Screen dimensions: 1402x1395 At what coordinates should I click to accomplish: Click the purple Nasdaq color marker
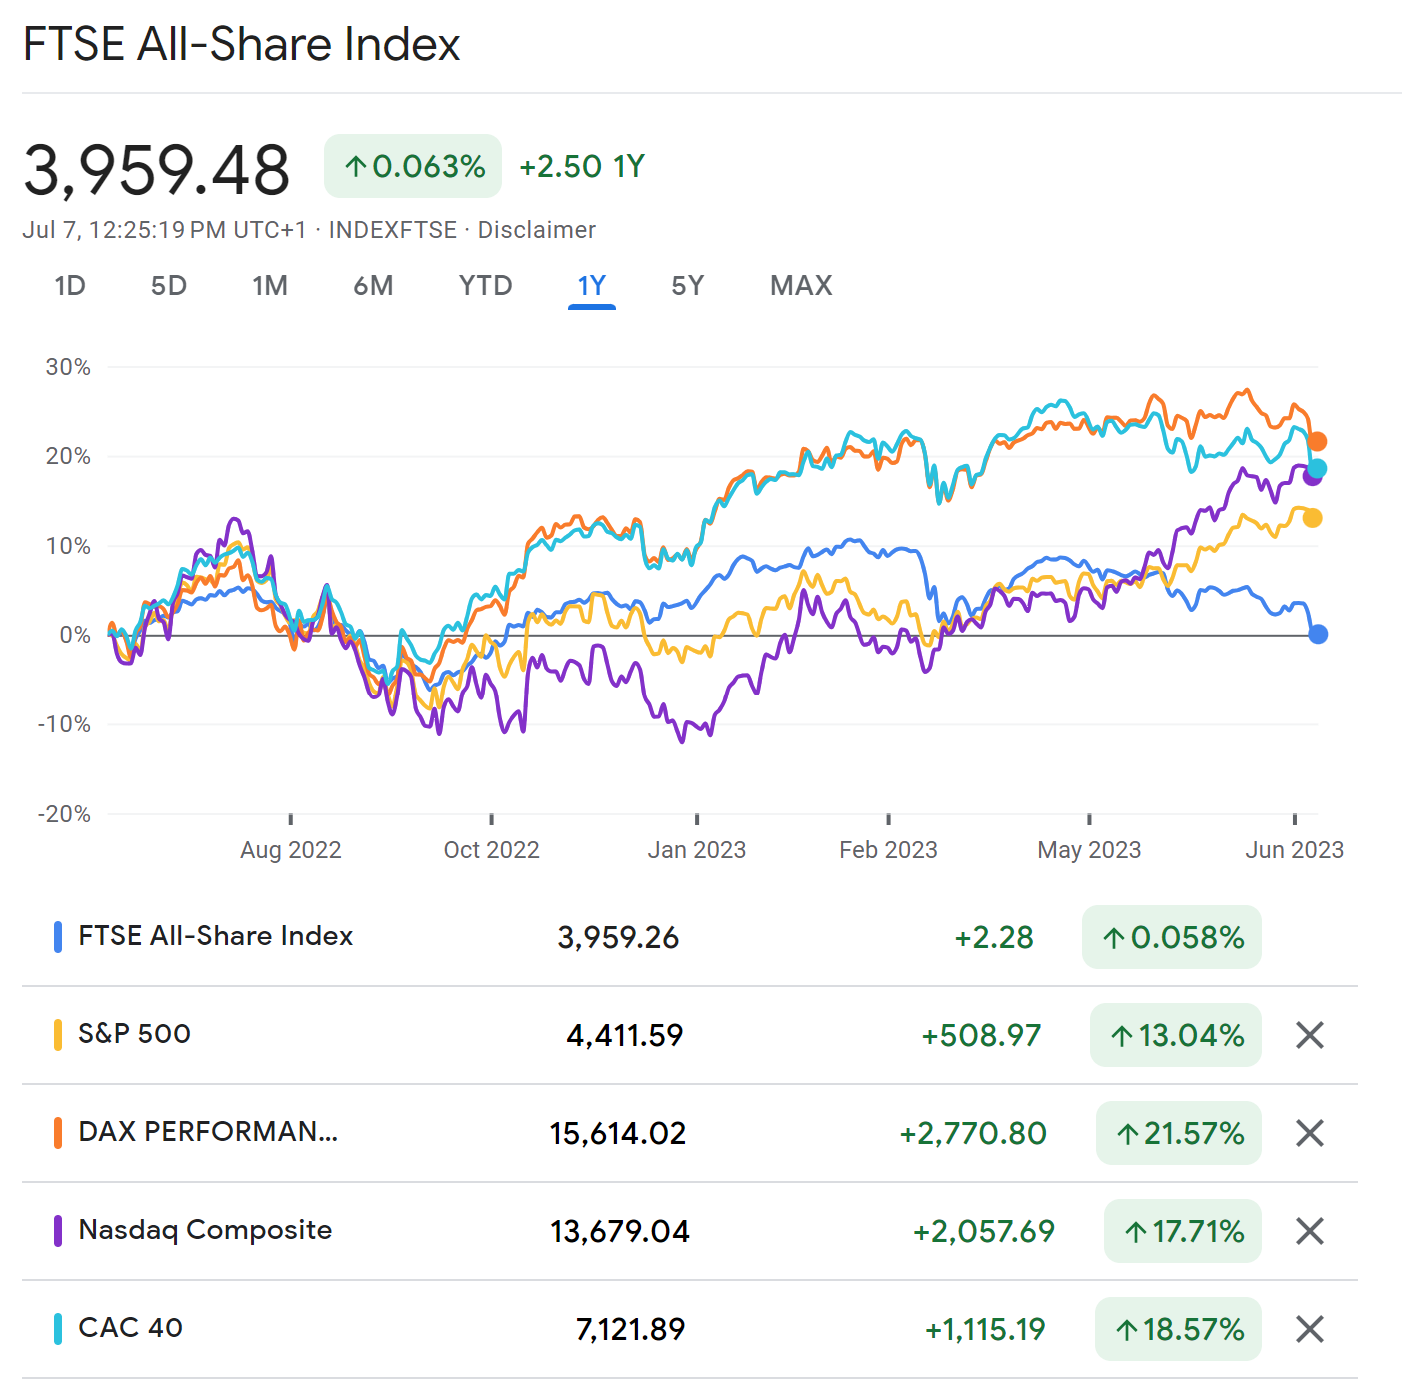click(x=58, y=1231)
